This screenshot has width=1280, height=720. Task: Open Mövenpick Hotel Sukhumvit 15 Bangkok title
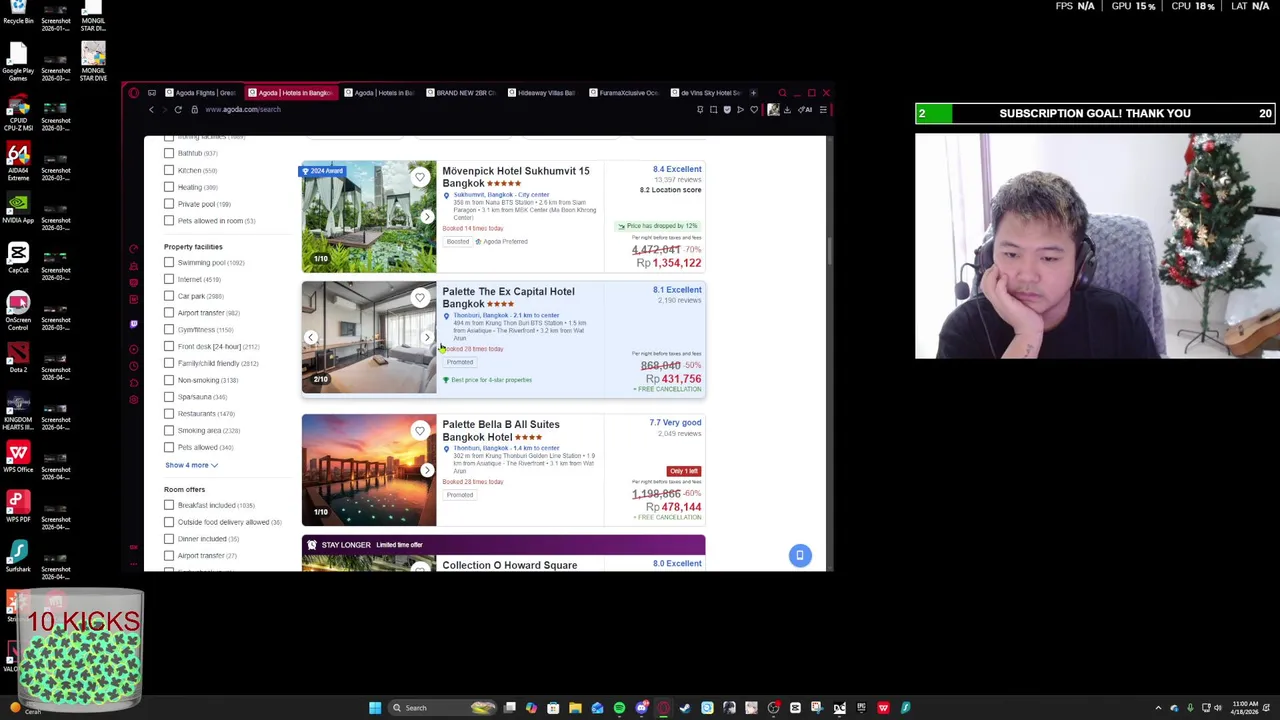tap(516, 177)
